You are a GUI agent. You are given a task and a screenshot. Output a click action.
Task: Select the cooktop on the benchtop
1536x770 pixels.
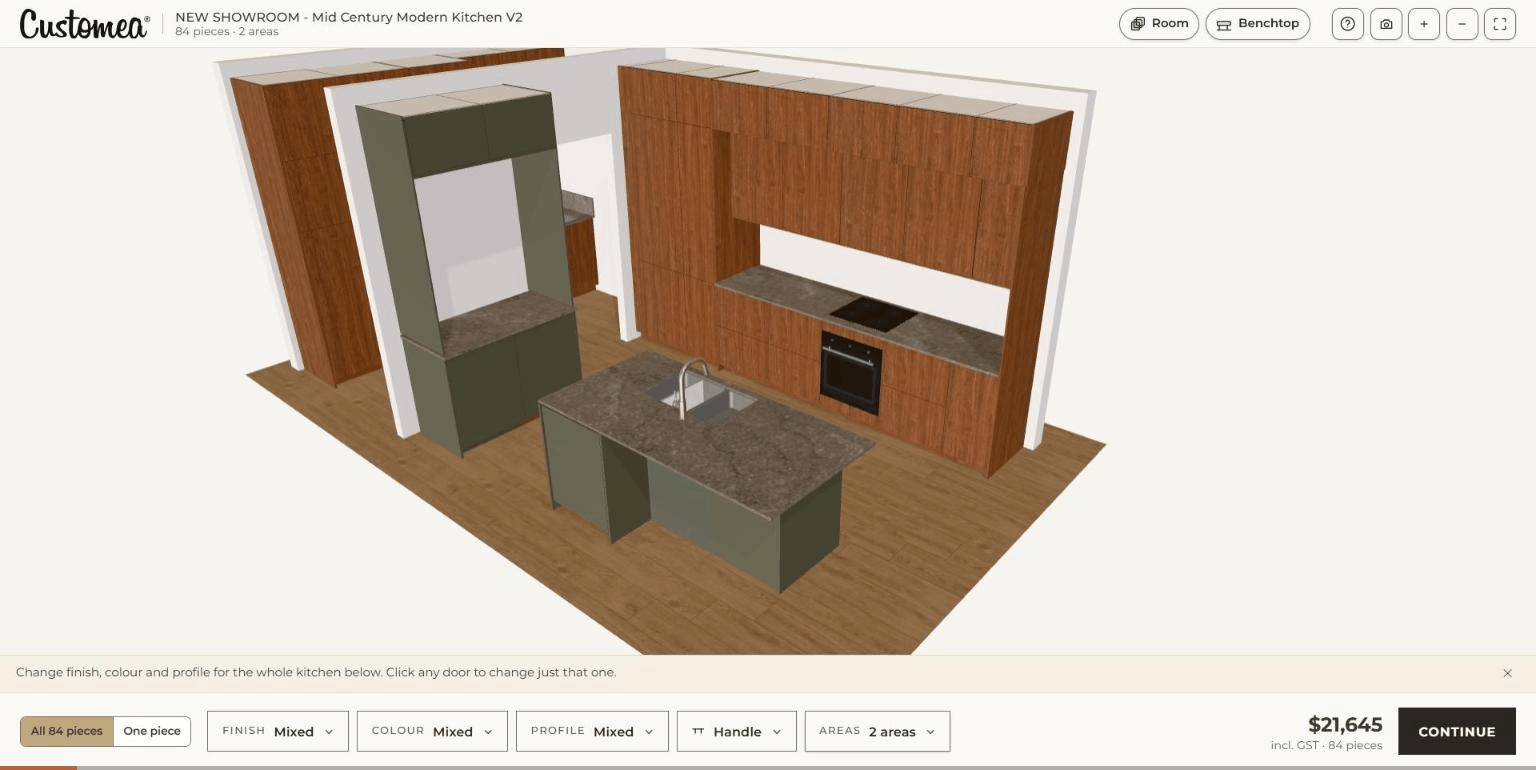[873, 313]
